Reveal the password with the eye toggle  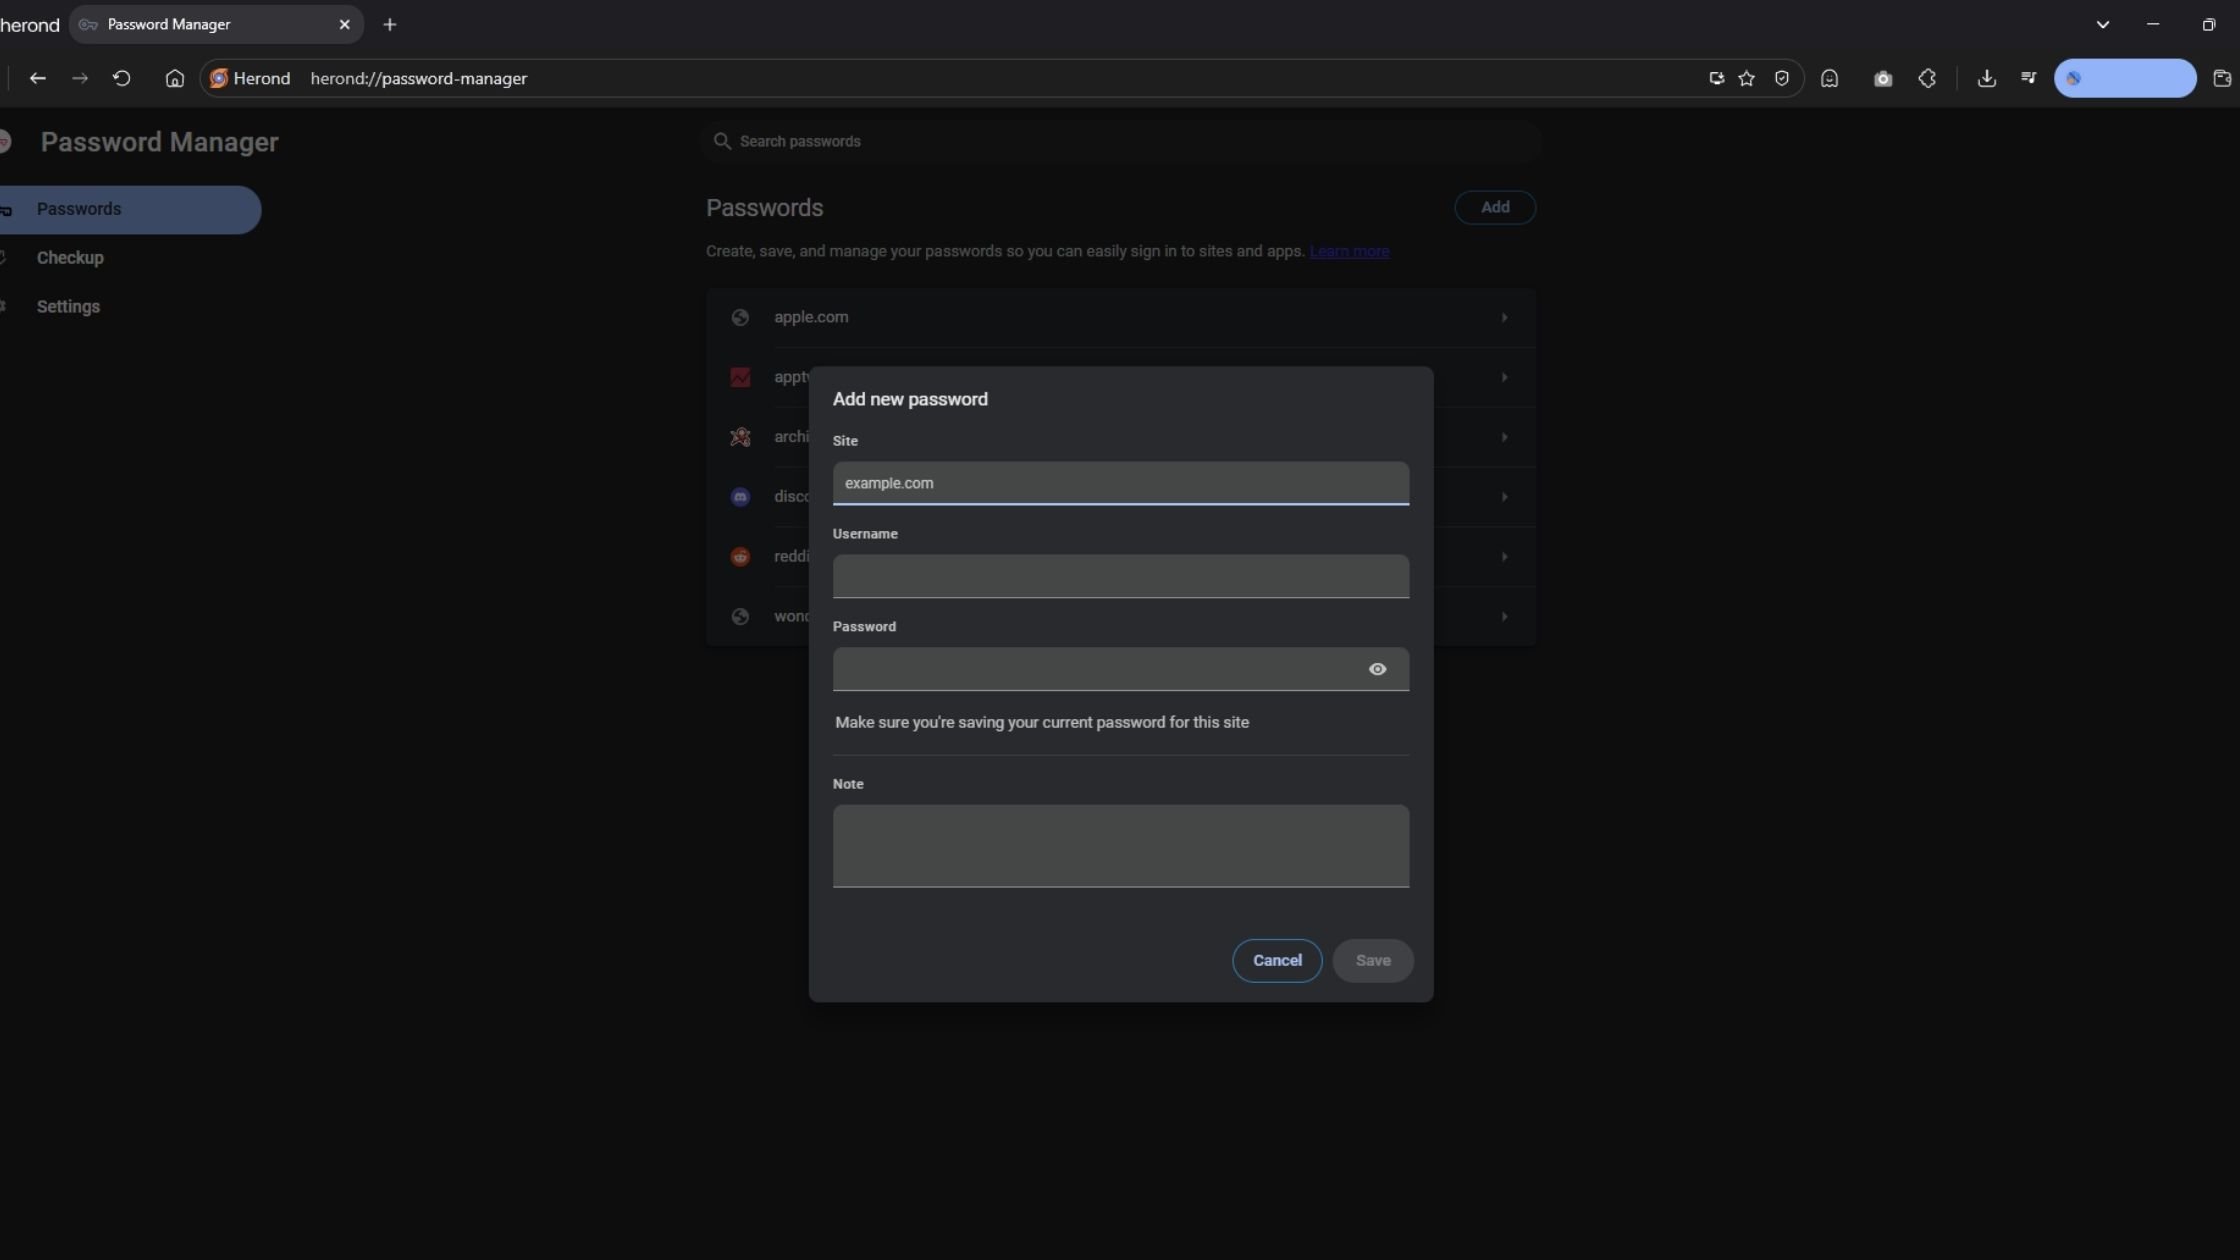click(x=1378, y=669)
